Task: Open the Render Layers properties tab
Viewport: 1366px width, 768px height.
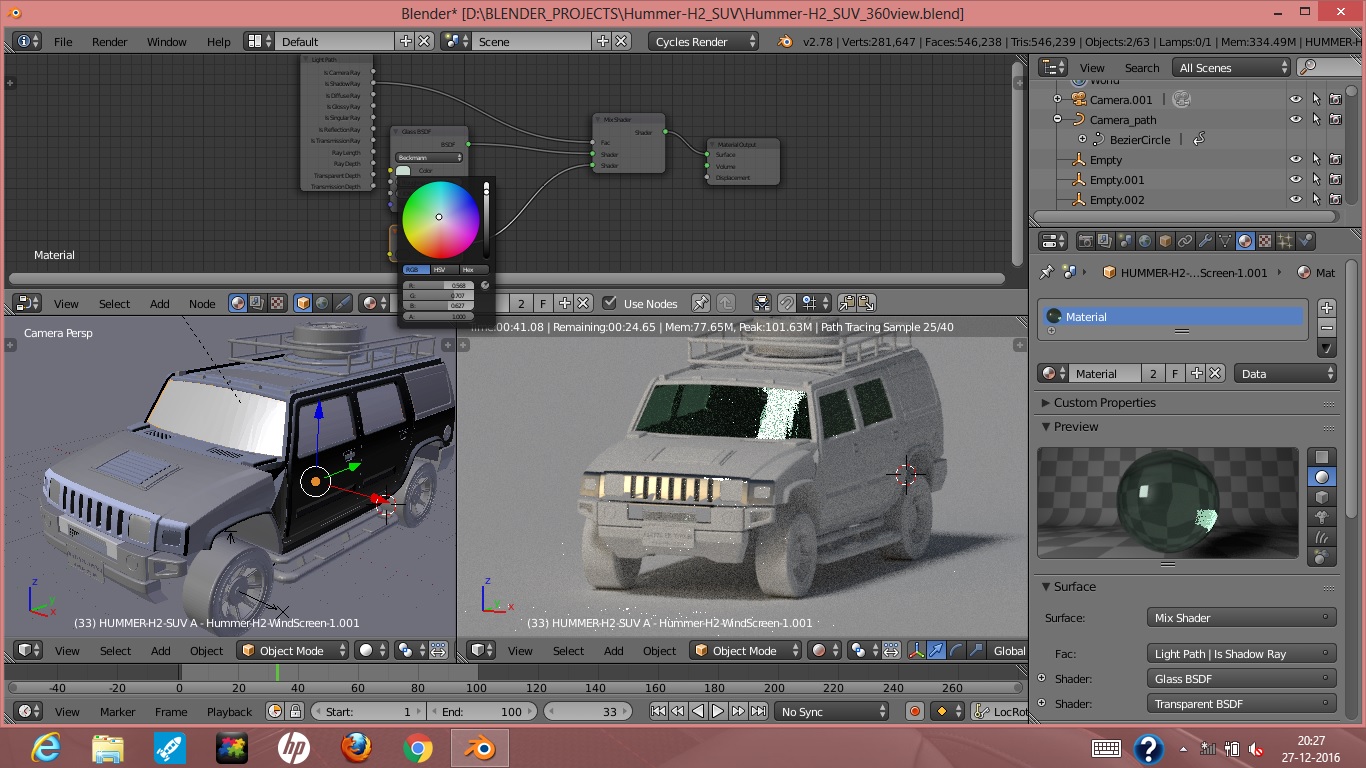Action: (1104, 241)
